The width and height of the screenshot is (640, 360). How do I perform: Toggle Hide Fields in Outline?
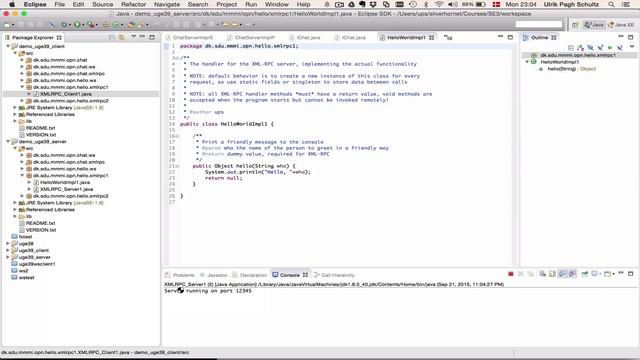590,48
